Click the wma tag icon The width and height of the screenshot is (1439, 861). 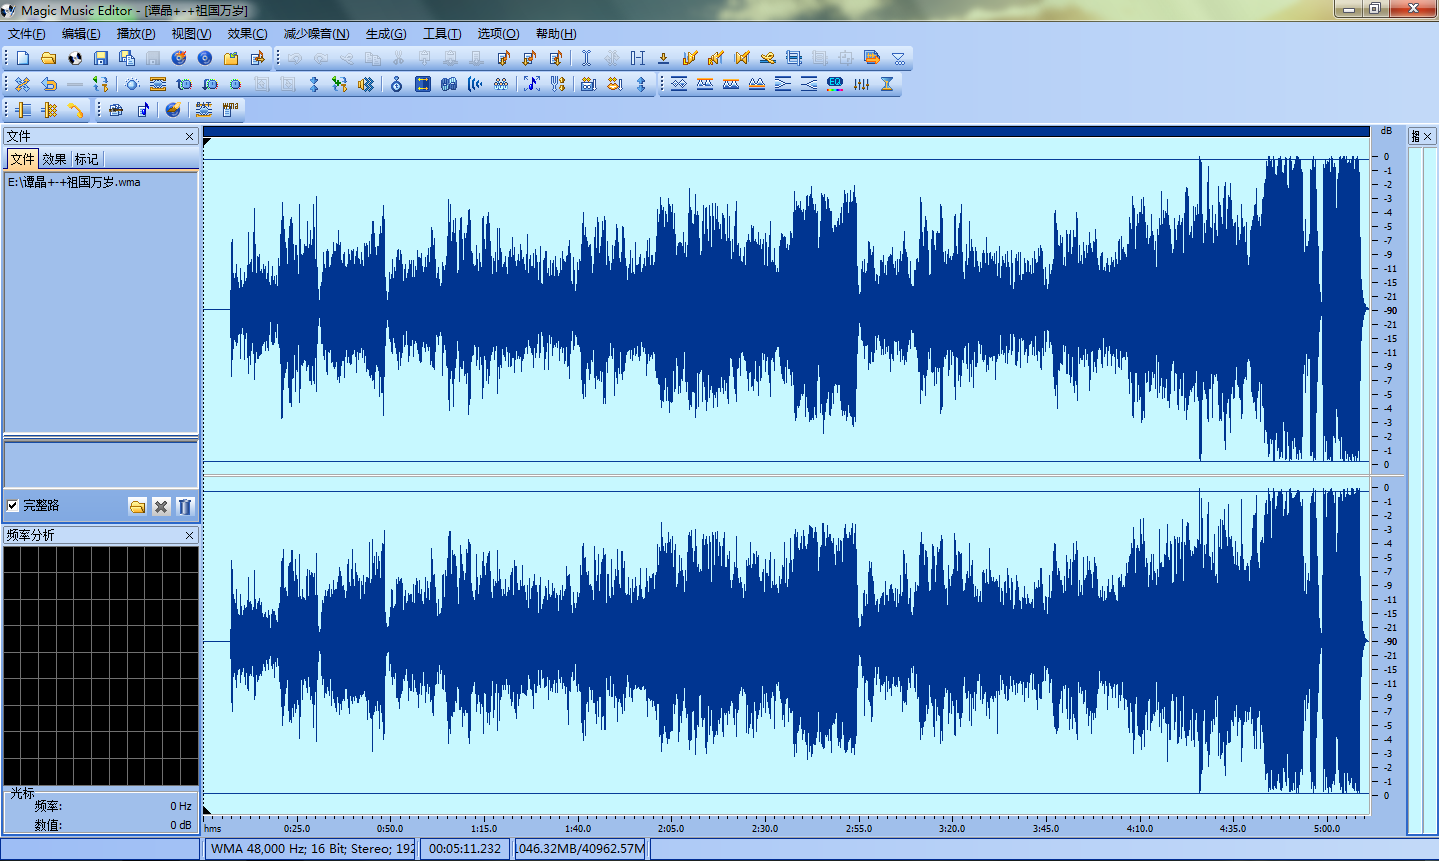click(x=230, y=110)
